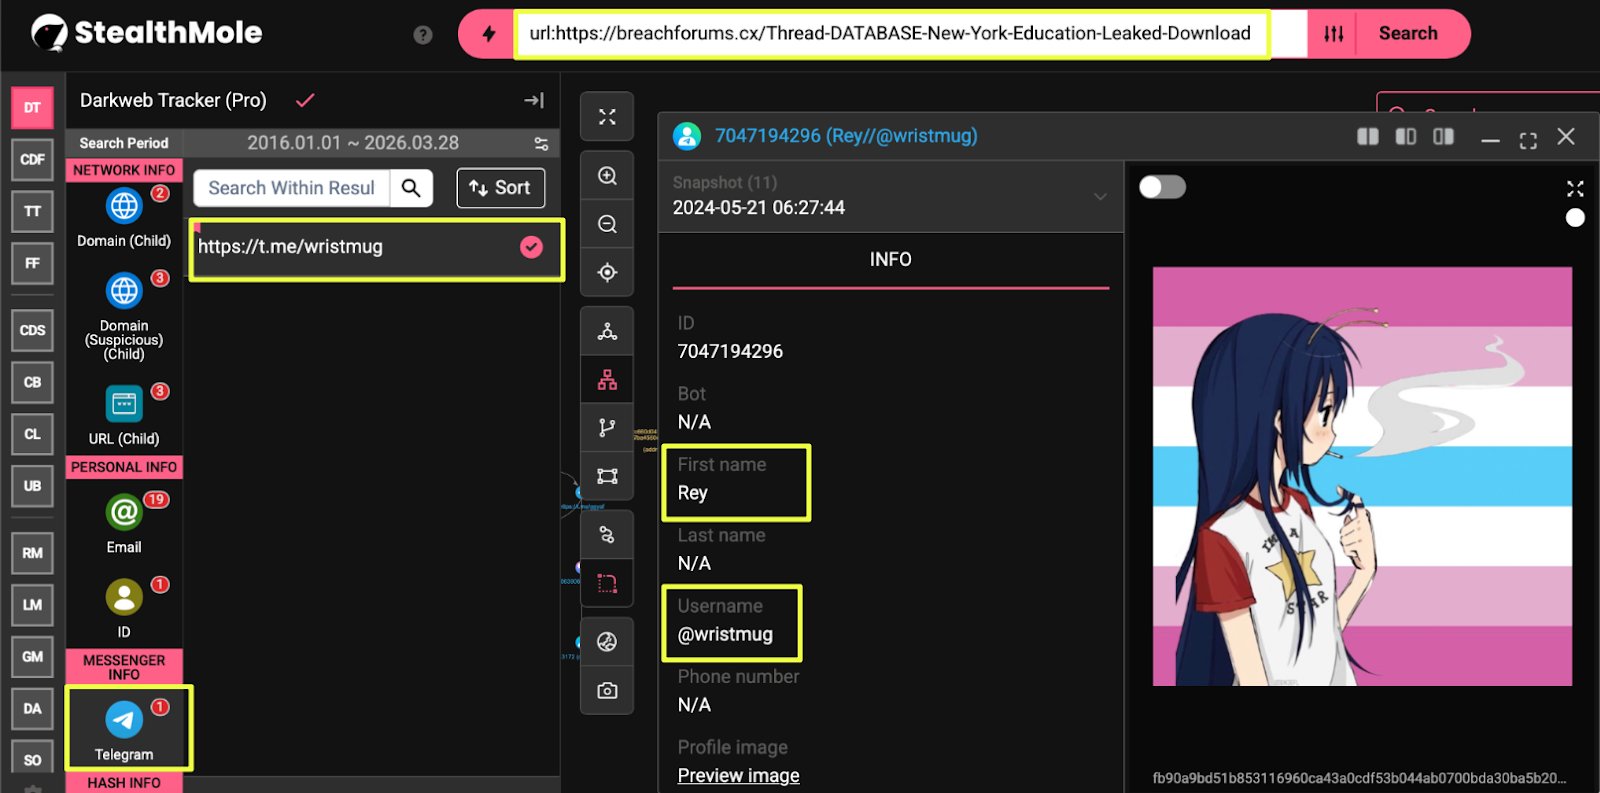The width and height of the screenshot is (1600, 793).
Task: Click the Search Within Result input field
Action: (x=291, y=188)
